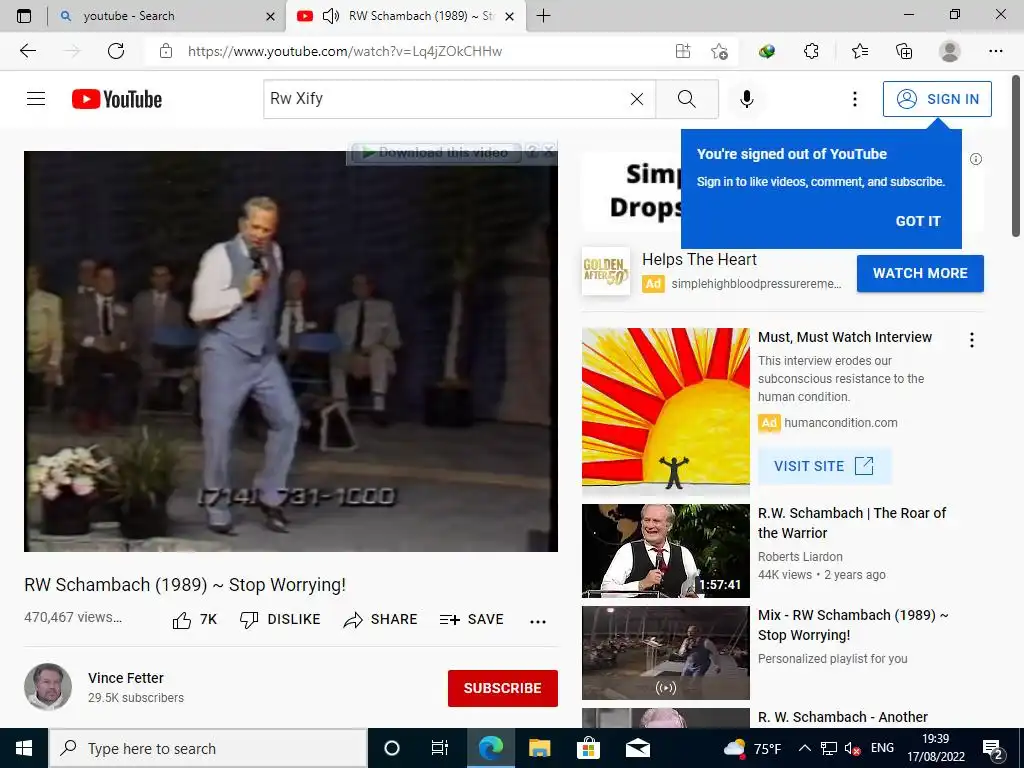Open the Extensions puzzle-piece icon
Viewport: 1024px width, 768px height.
coord(811,51)
